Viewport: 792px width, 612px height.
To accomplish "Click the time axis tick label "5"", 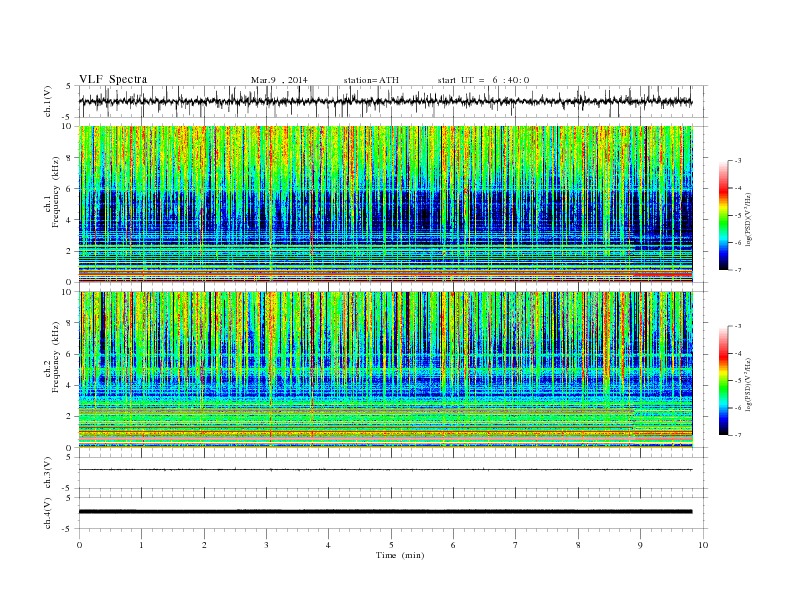I will tap(391, 545).
